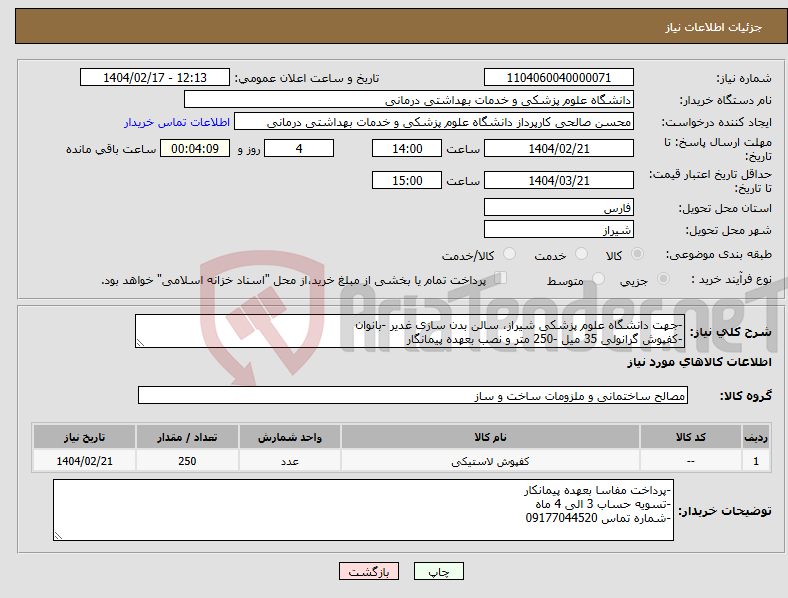
Task: Click the ایجاد کننده درخواست field
Action: pyautogui.click(x=434, y=122)
